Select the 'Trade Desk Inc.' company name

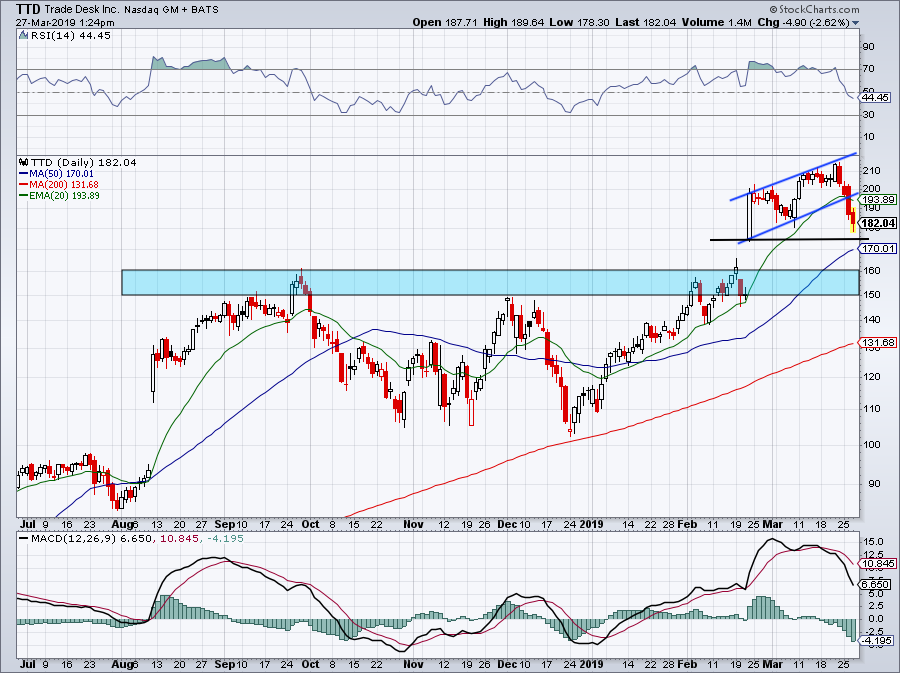(82, 9)
